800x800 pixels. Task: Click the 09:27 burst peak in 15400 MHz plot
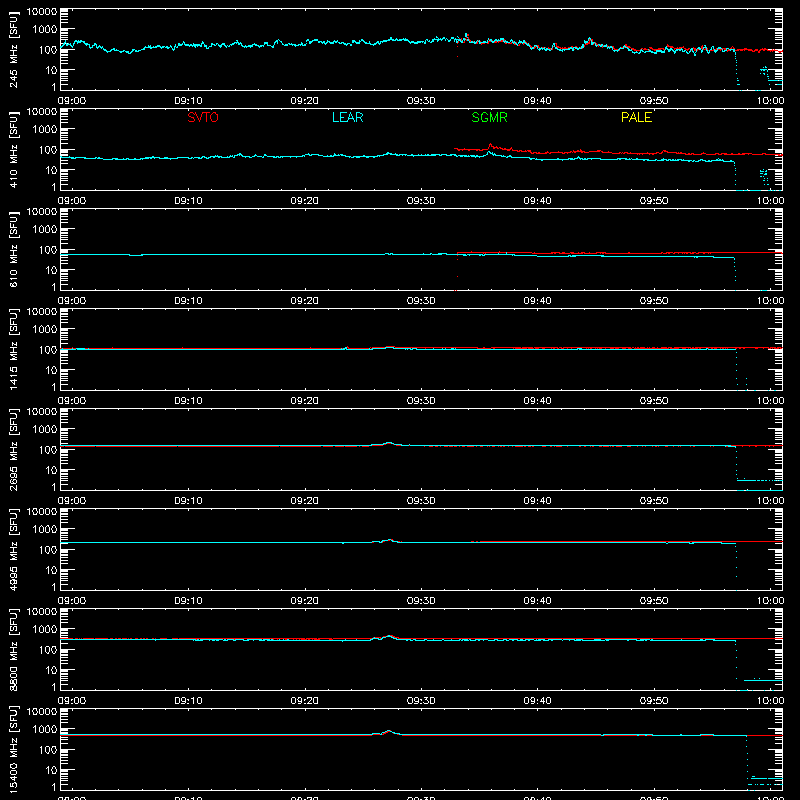click(x=389, y=731)
